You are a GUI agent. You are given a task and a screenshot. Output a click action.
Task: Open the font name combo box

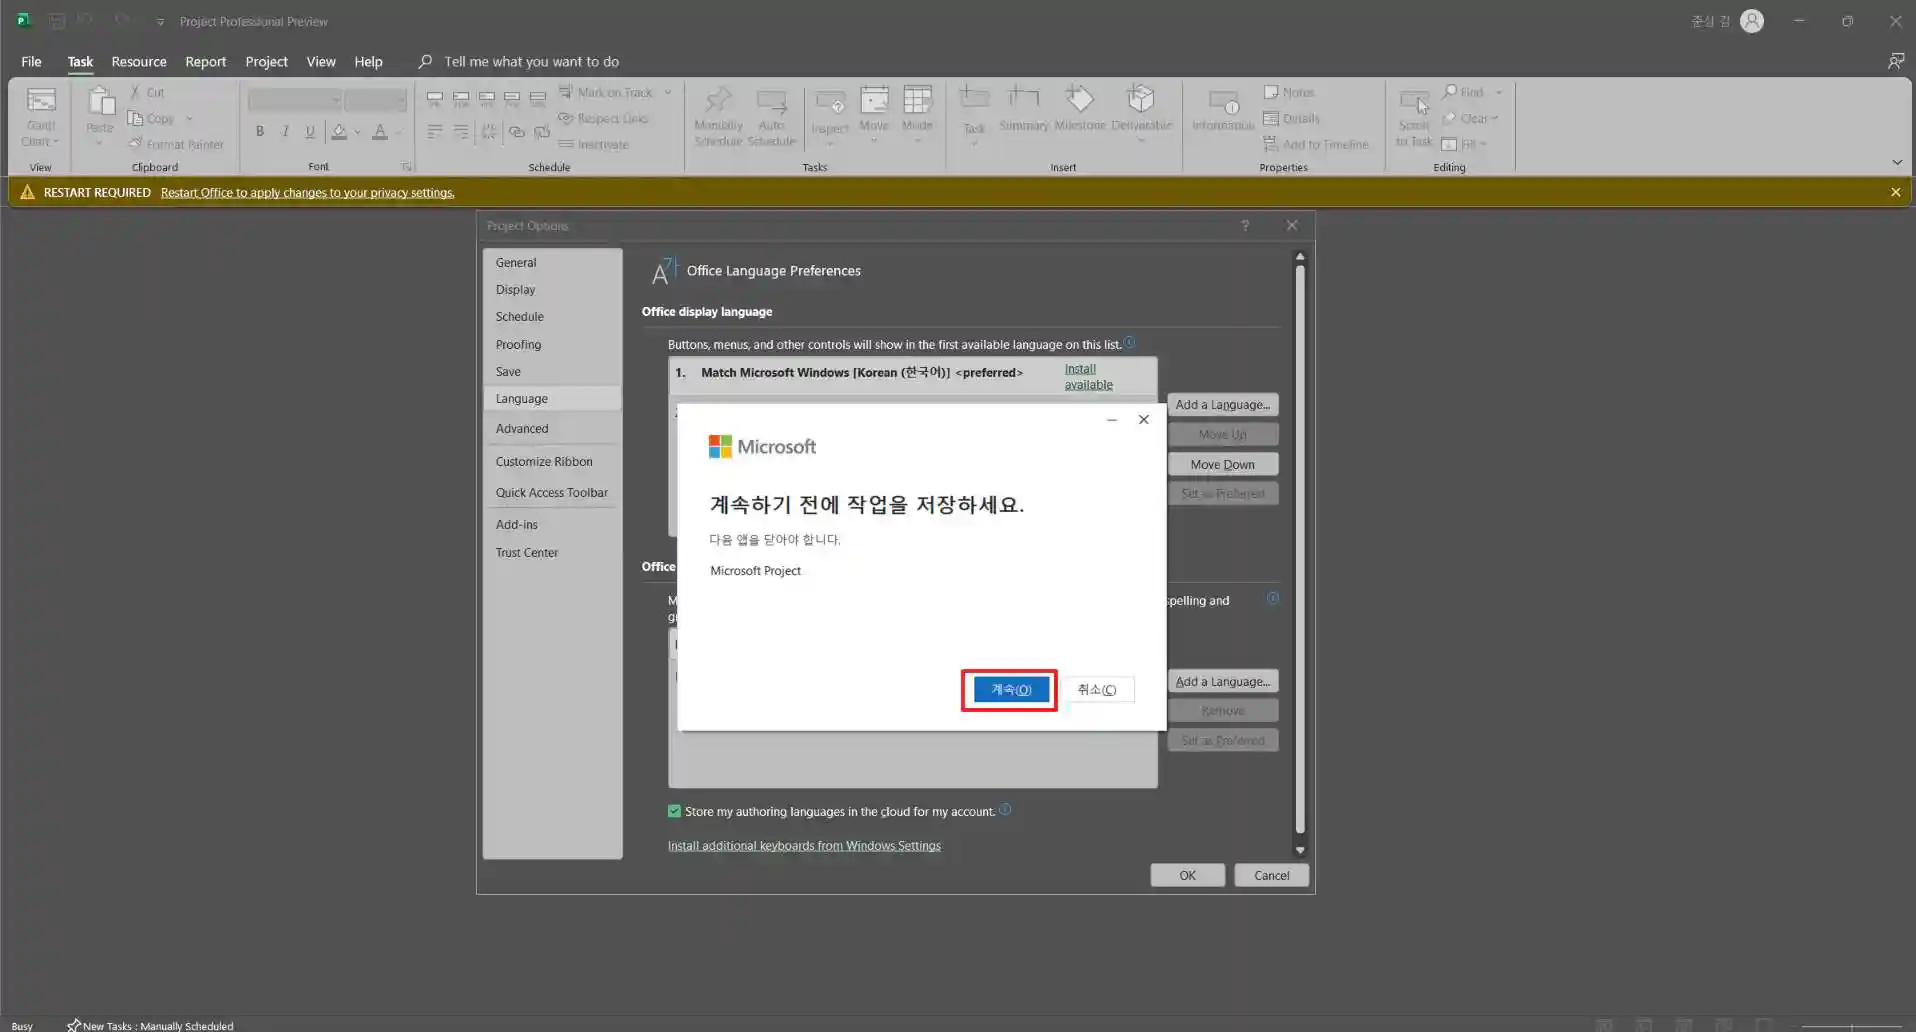click(295, 100)
